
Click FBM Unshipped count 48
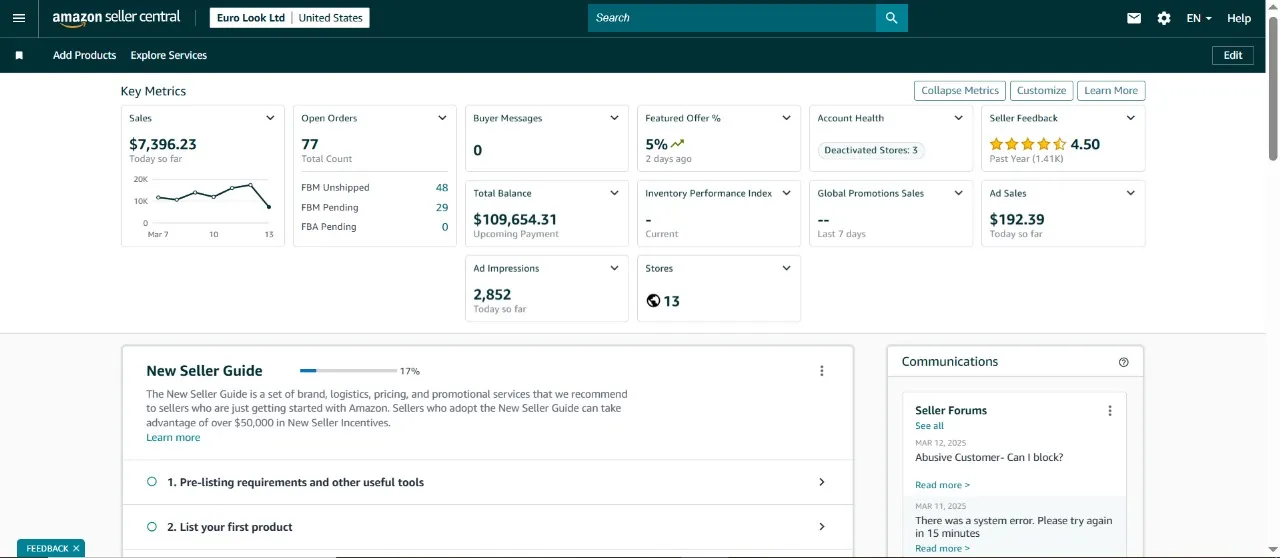pyautogui.click(x=442, y=187)
